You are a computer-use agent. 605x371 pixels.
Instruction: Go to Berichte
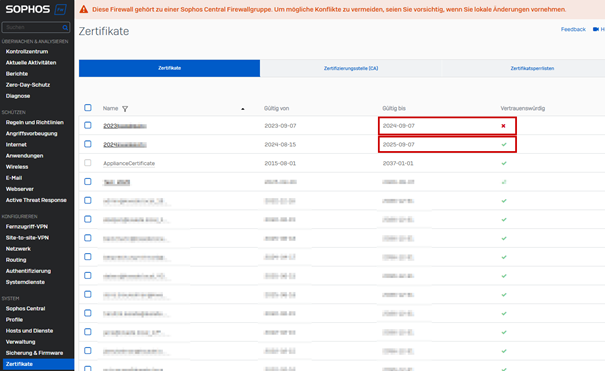pos(17,74)
